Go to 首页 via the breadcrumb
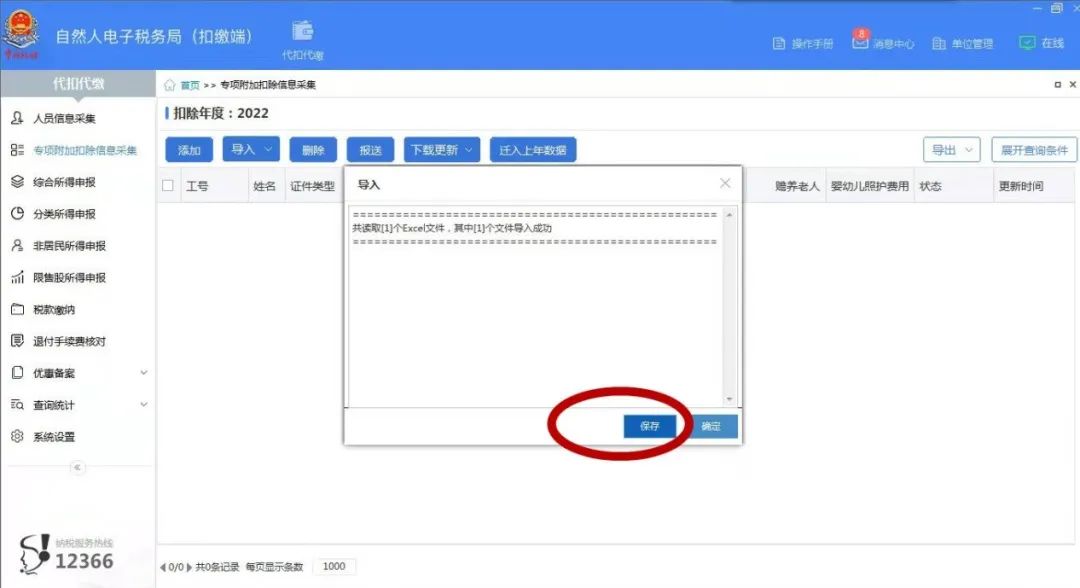Viewport: 1080px width, 588px height. [x=188, y=85]
